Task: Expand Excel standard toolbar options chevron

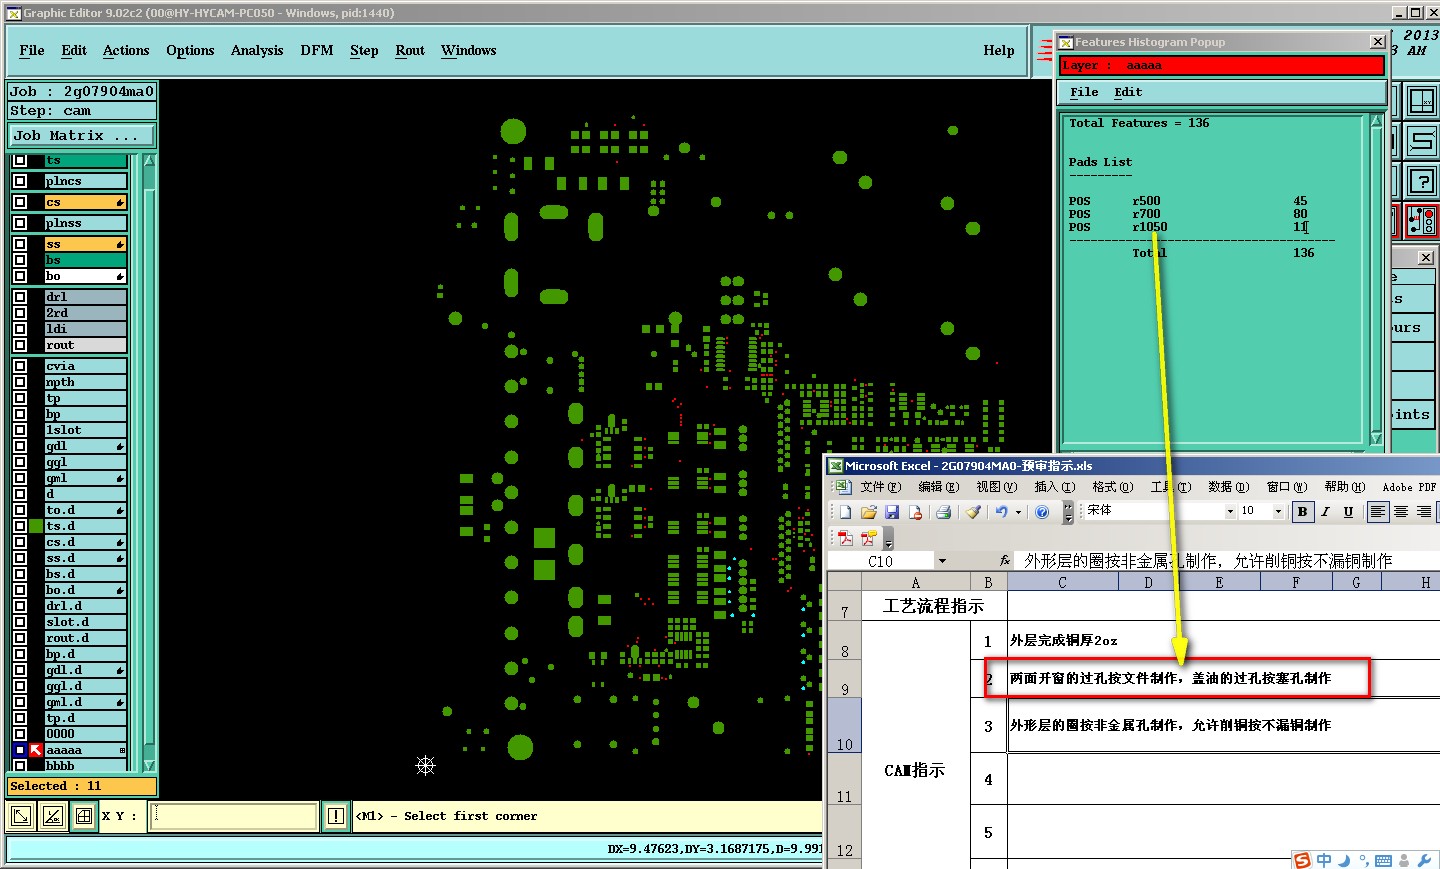Action: (x=1068, y=513)
